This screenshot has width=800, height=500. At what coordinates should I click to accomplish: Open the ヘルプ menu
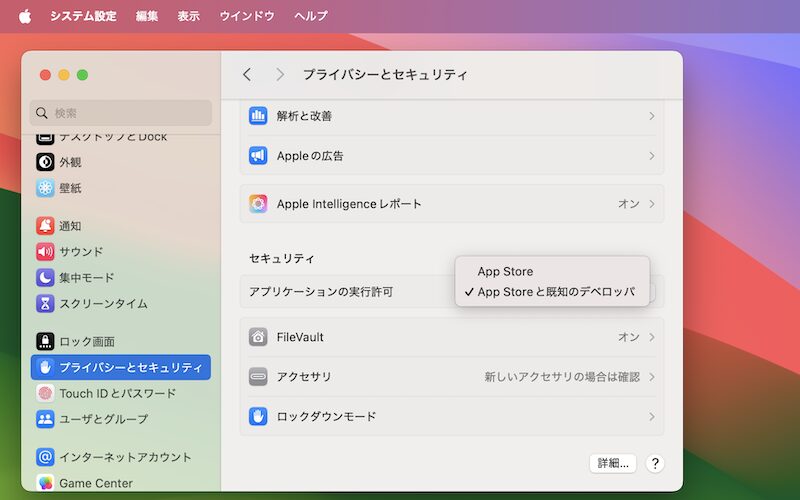(x=311, y=16)
